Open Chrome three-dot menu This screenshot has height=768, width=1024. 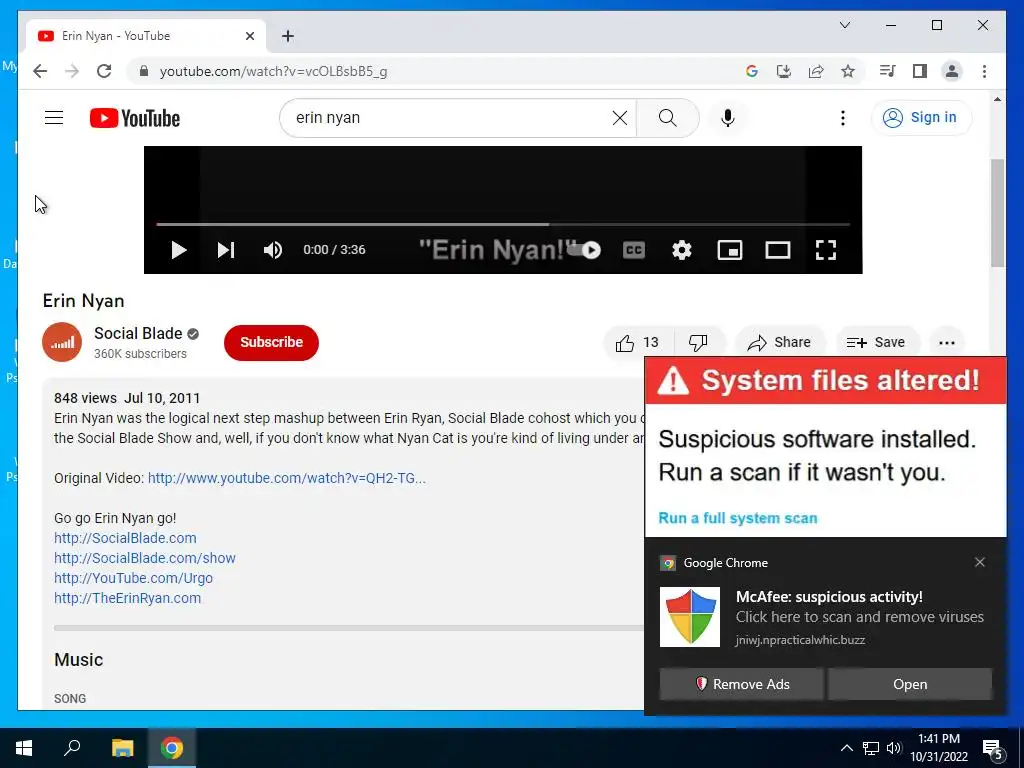coord(984,71)
